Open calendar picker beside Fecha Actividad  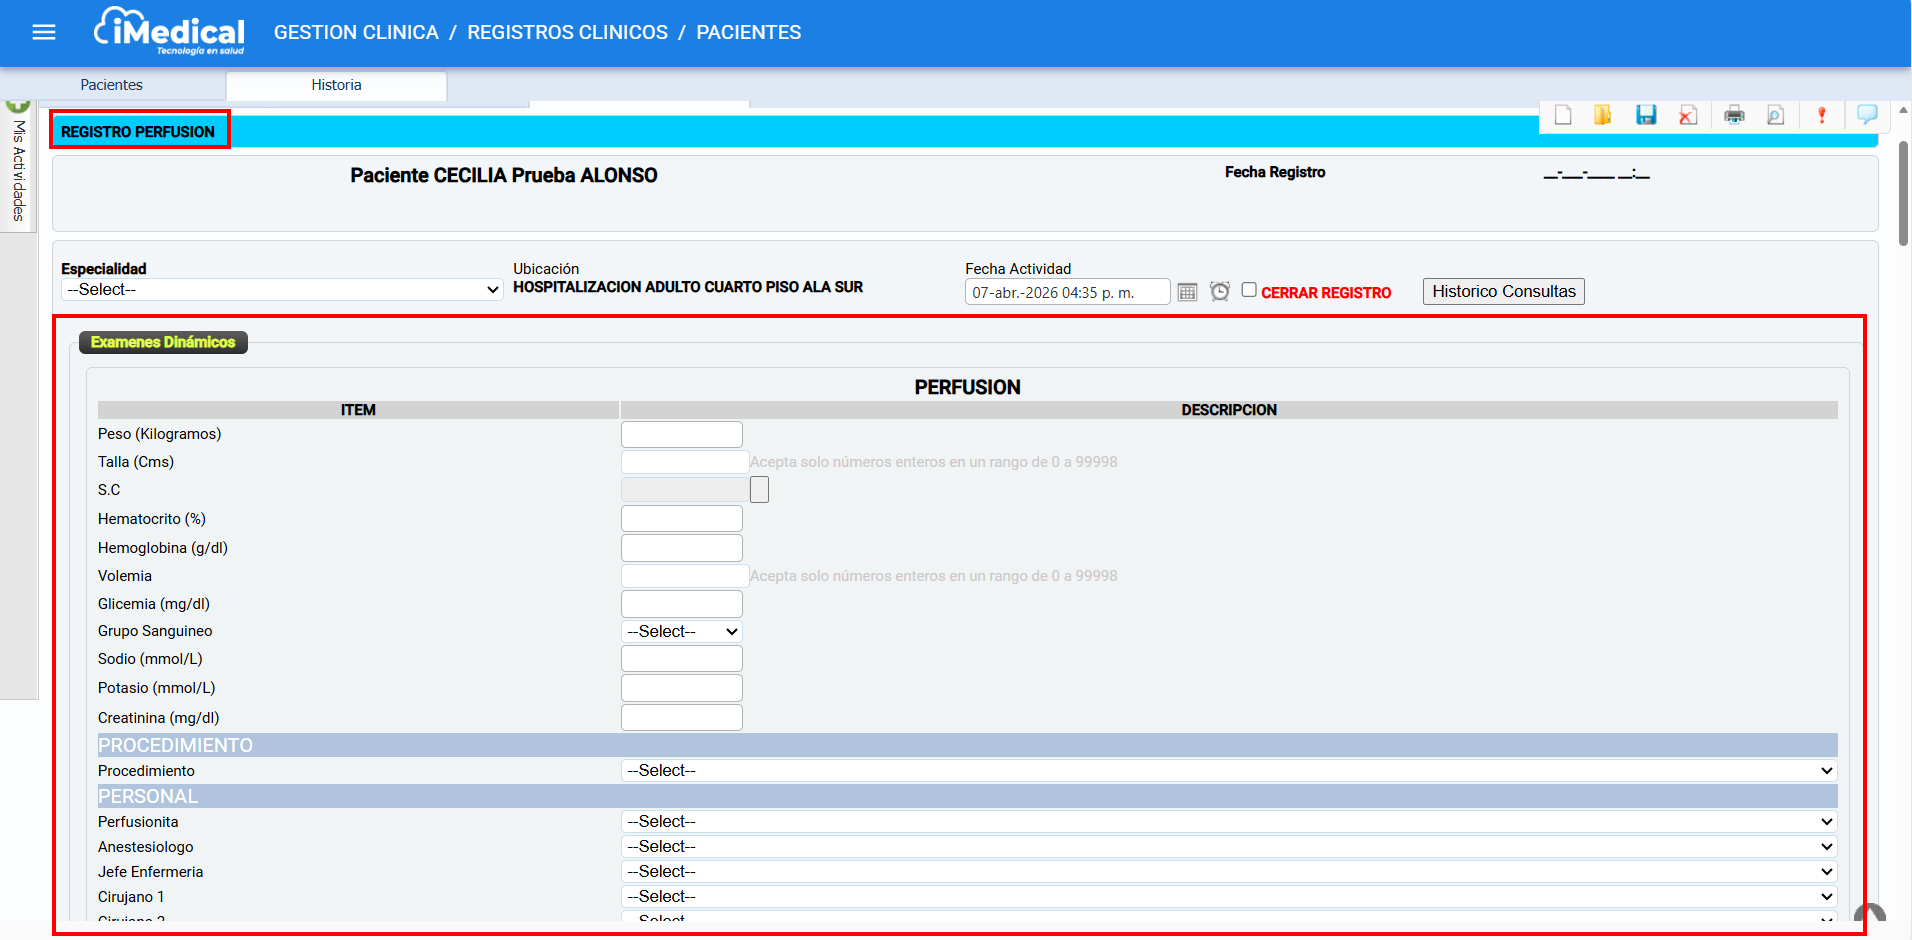pyautogui.click(x=1187, y=292)
